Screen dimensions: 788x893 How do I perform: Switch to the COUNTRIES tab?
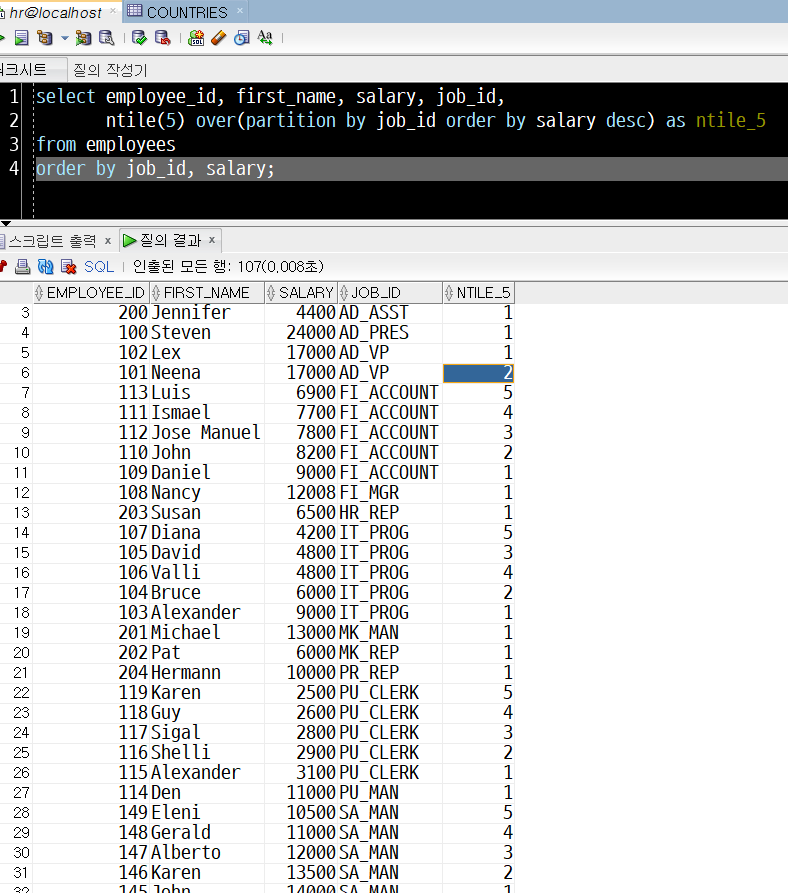tap(186, 13)
